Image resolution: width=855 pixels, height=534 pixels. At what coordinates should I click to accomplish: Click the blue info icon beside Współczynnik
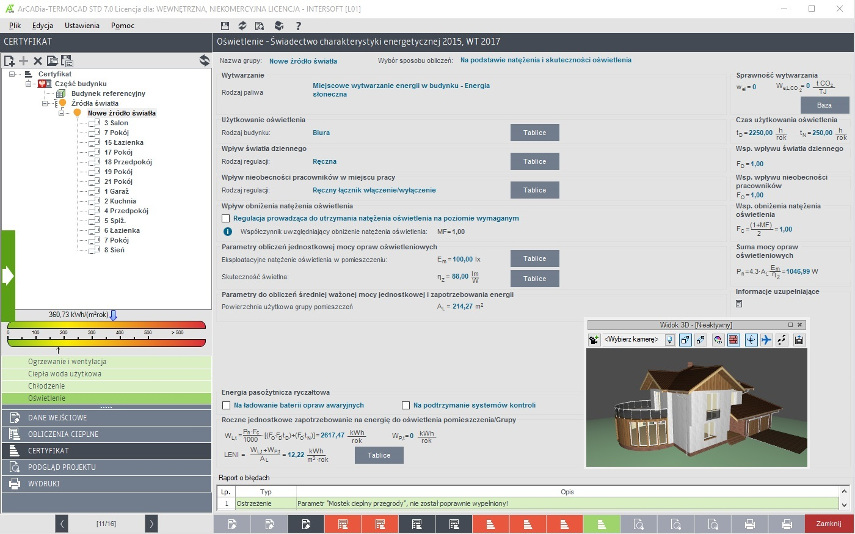[x=228, y=231]
